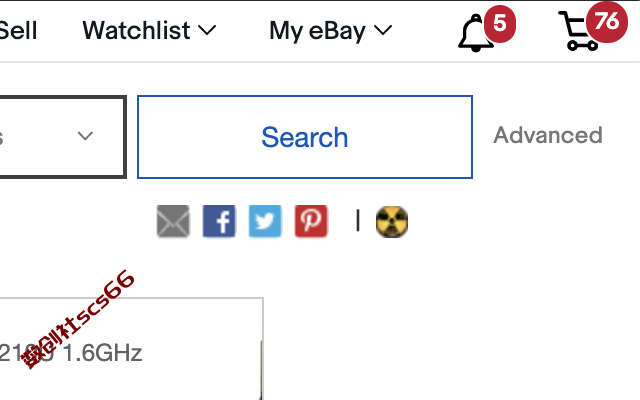The height and width of the screenshot is (400, 640).
Task: Click the chevron arrow next to My eBay
Action: point(383,30)
